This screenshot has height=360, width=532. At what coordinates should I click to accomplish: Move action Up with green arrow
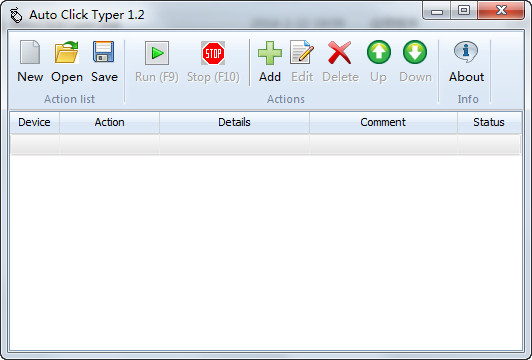(379, 61)
